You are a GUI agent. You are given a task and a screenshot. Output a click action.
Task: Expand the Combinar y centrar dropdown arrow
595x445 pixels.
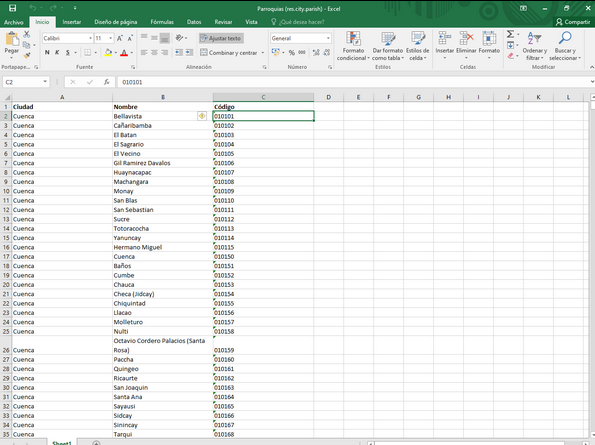[263, 53]
